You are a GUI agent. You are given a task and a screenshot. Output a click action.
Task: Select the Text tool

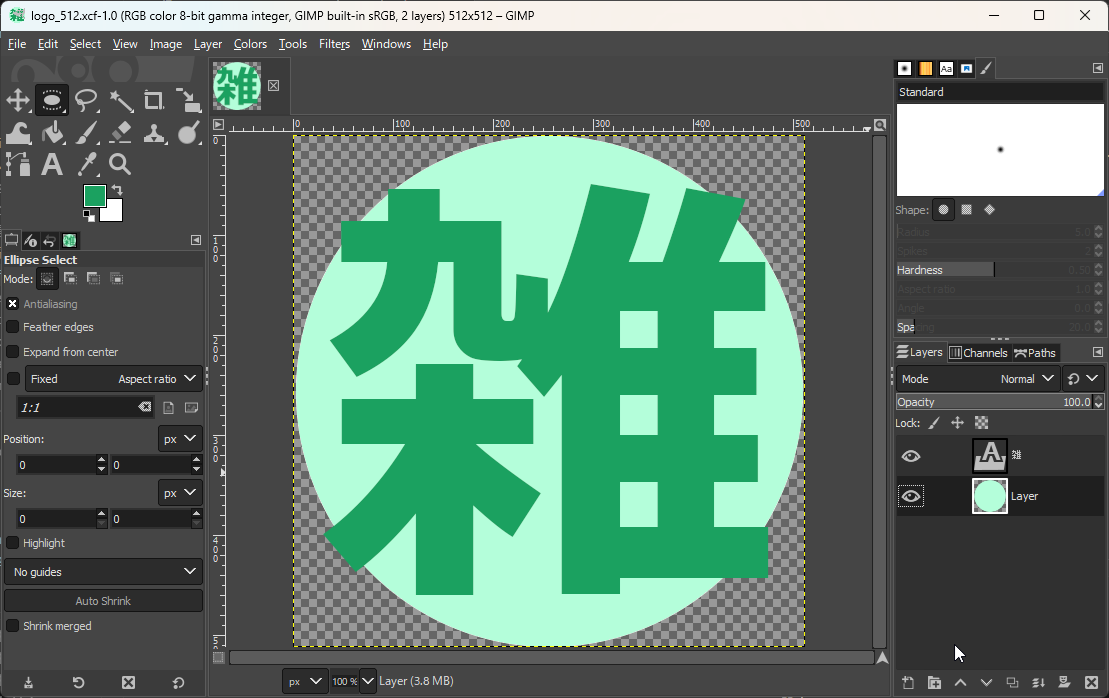tap(52, 165)
